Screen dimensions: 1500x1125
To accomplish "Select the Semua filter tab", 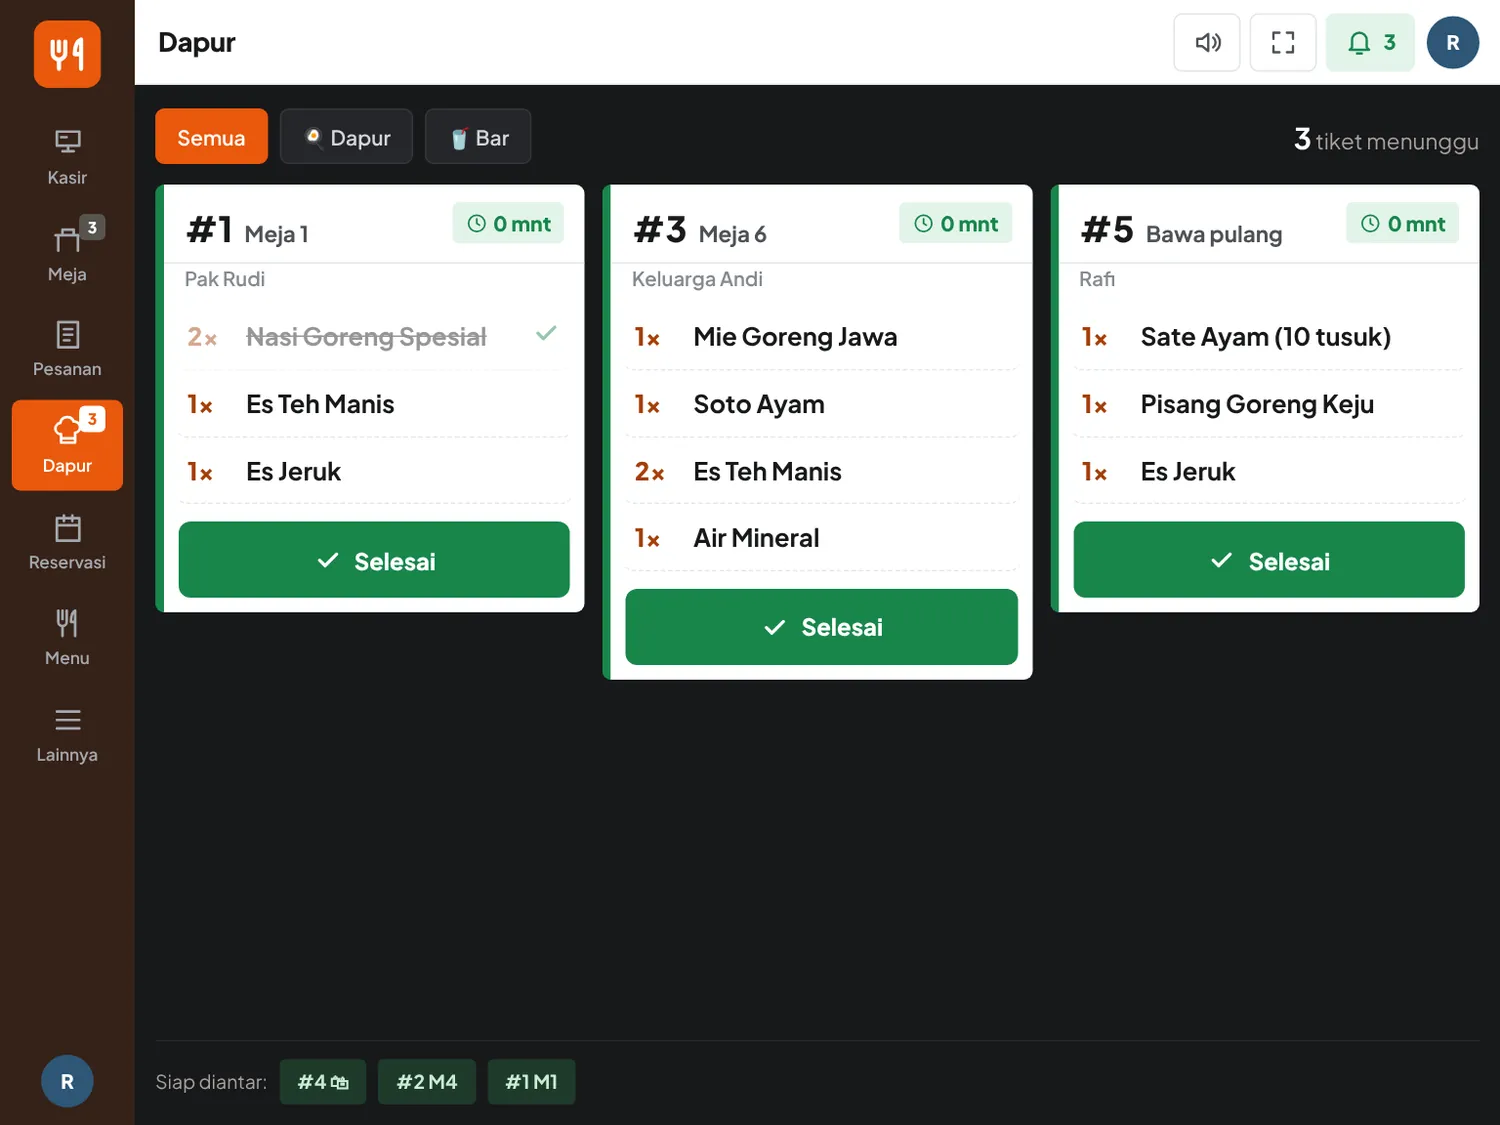I will [211, 137].
